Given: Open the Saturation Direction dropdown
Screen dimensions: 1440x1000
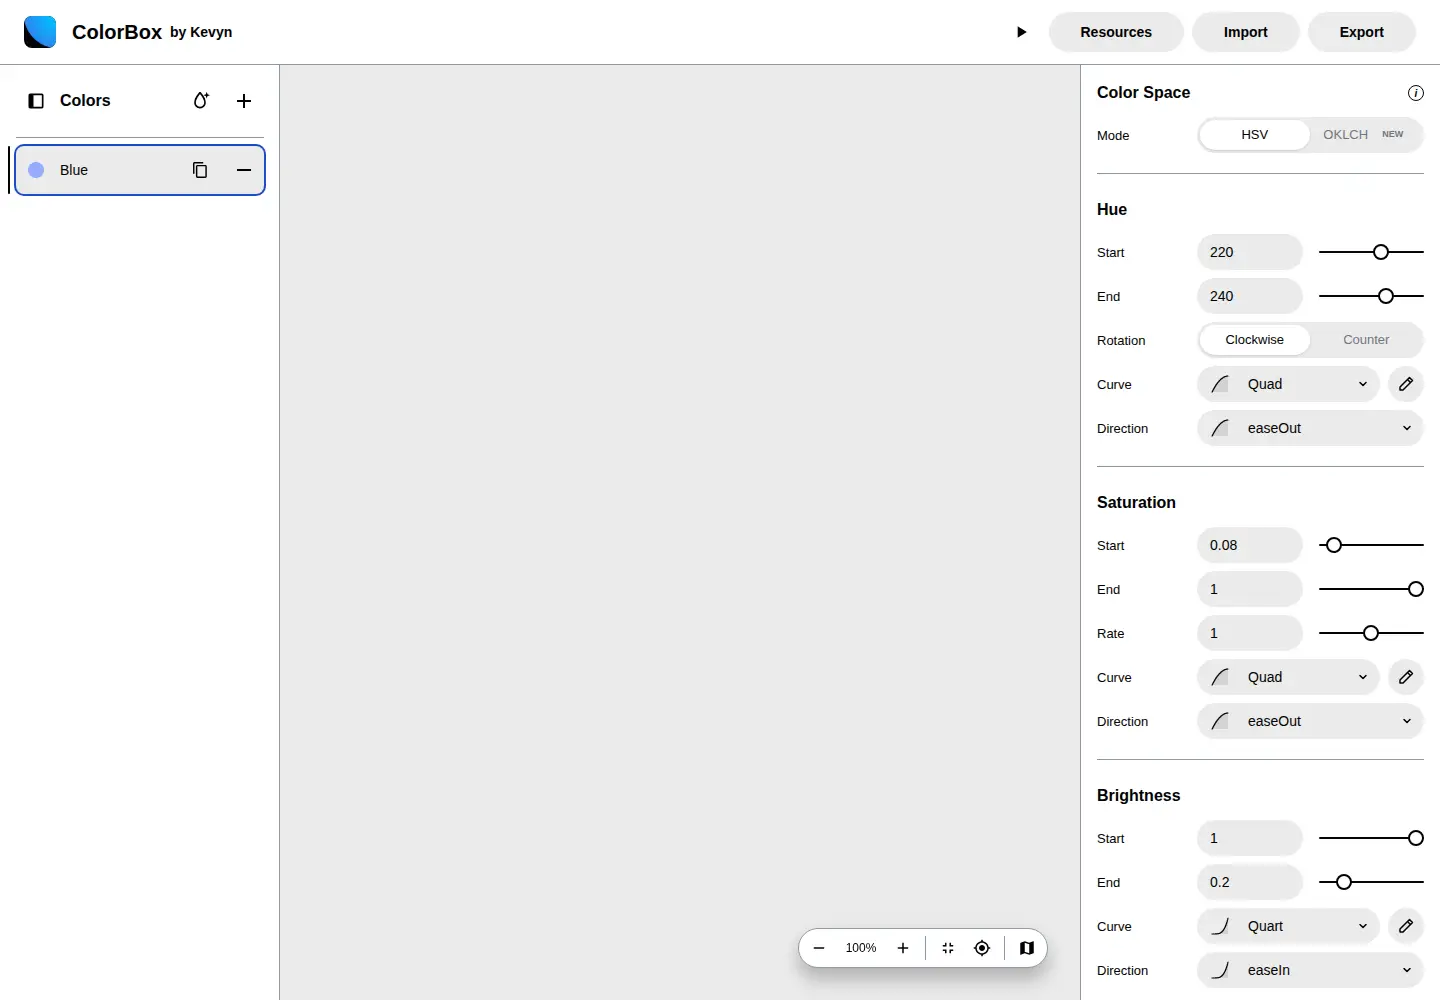Looking at the screenshot, I should [1310, 721].
